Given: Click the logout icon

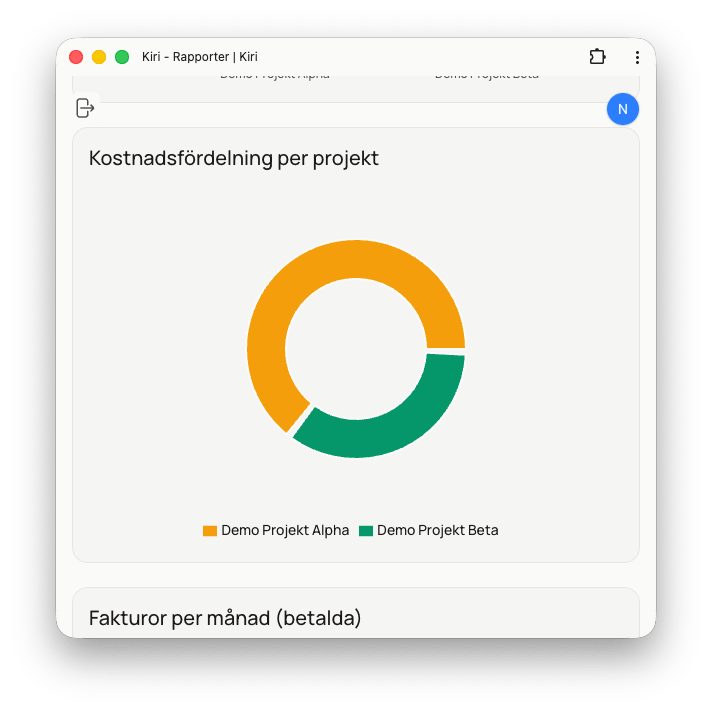Looking at the screenshot, I should tap(85, 108).
